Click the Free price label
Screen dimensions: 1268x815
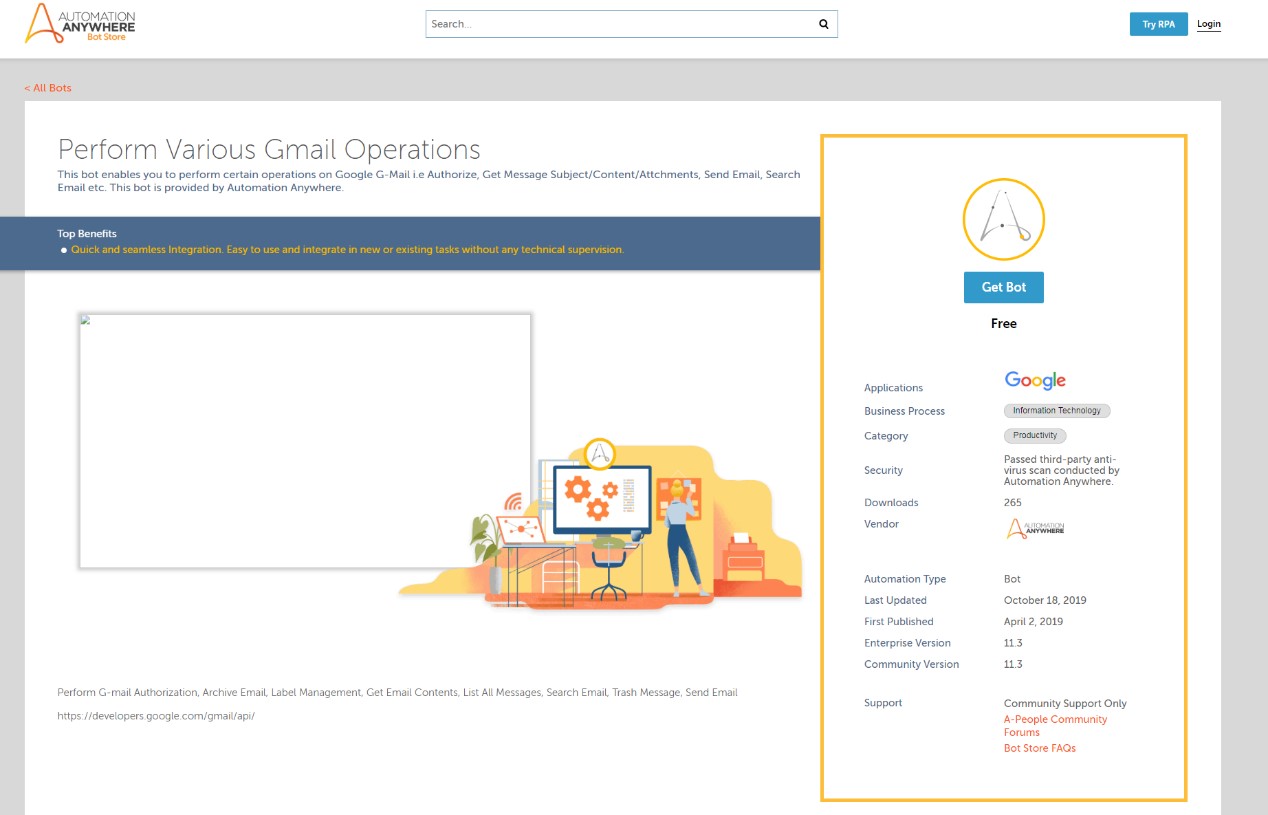coord(1003,323)
